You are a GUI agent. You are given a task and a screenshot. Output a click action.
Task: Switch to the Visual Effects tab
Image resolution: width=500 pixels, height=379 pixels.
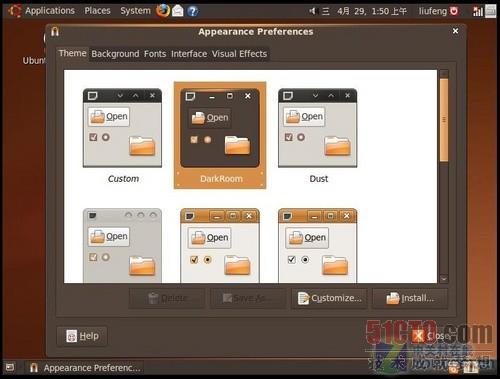(239, 54)
